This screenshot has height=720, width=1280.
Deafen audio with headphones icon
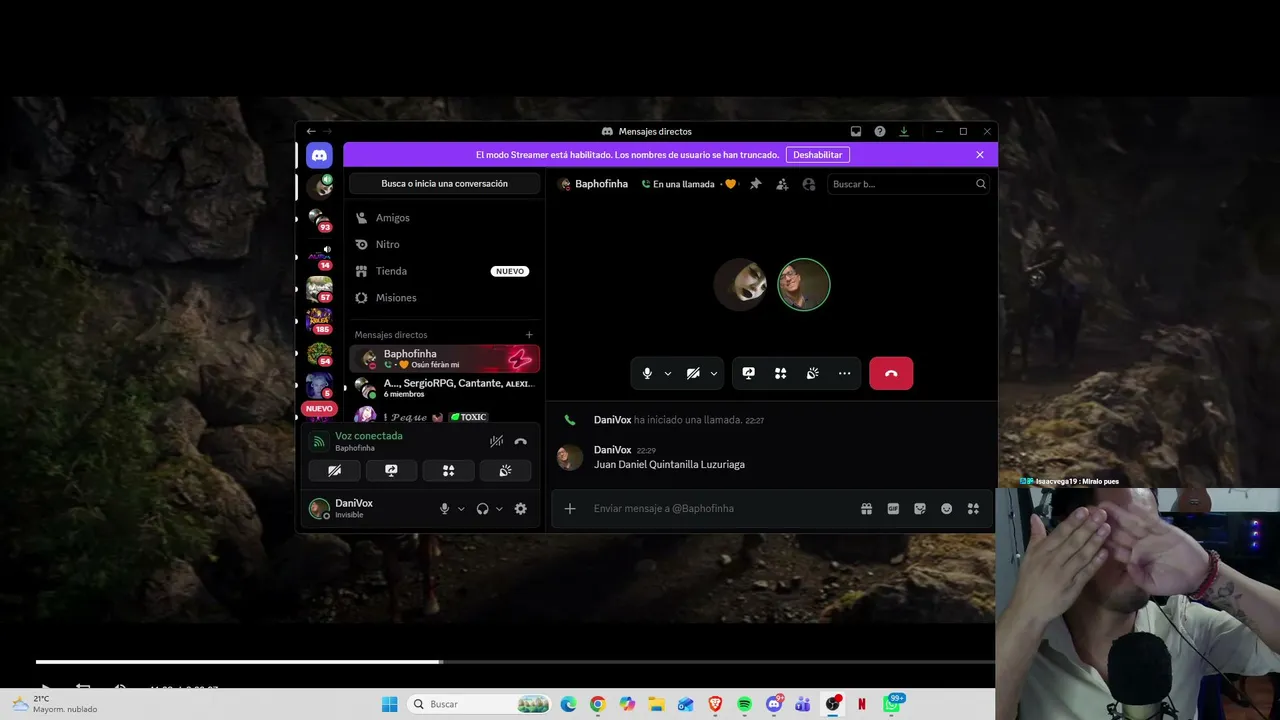[483, 509]
